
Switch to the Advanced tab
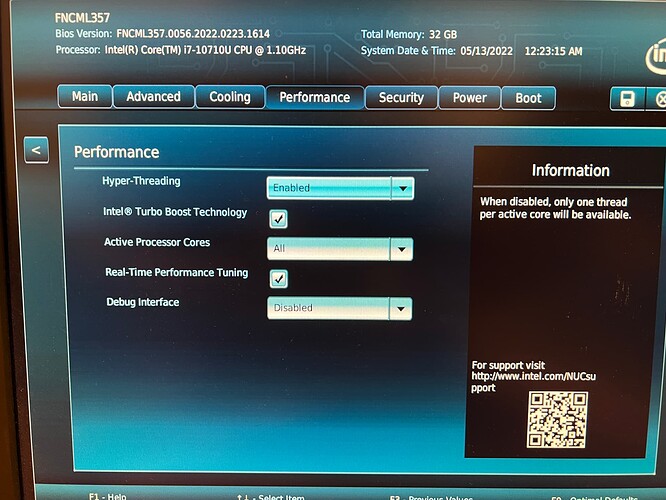pyautogui.click(x=154, y=96)
